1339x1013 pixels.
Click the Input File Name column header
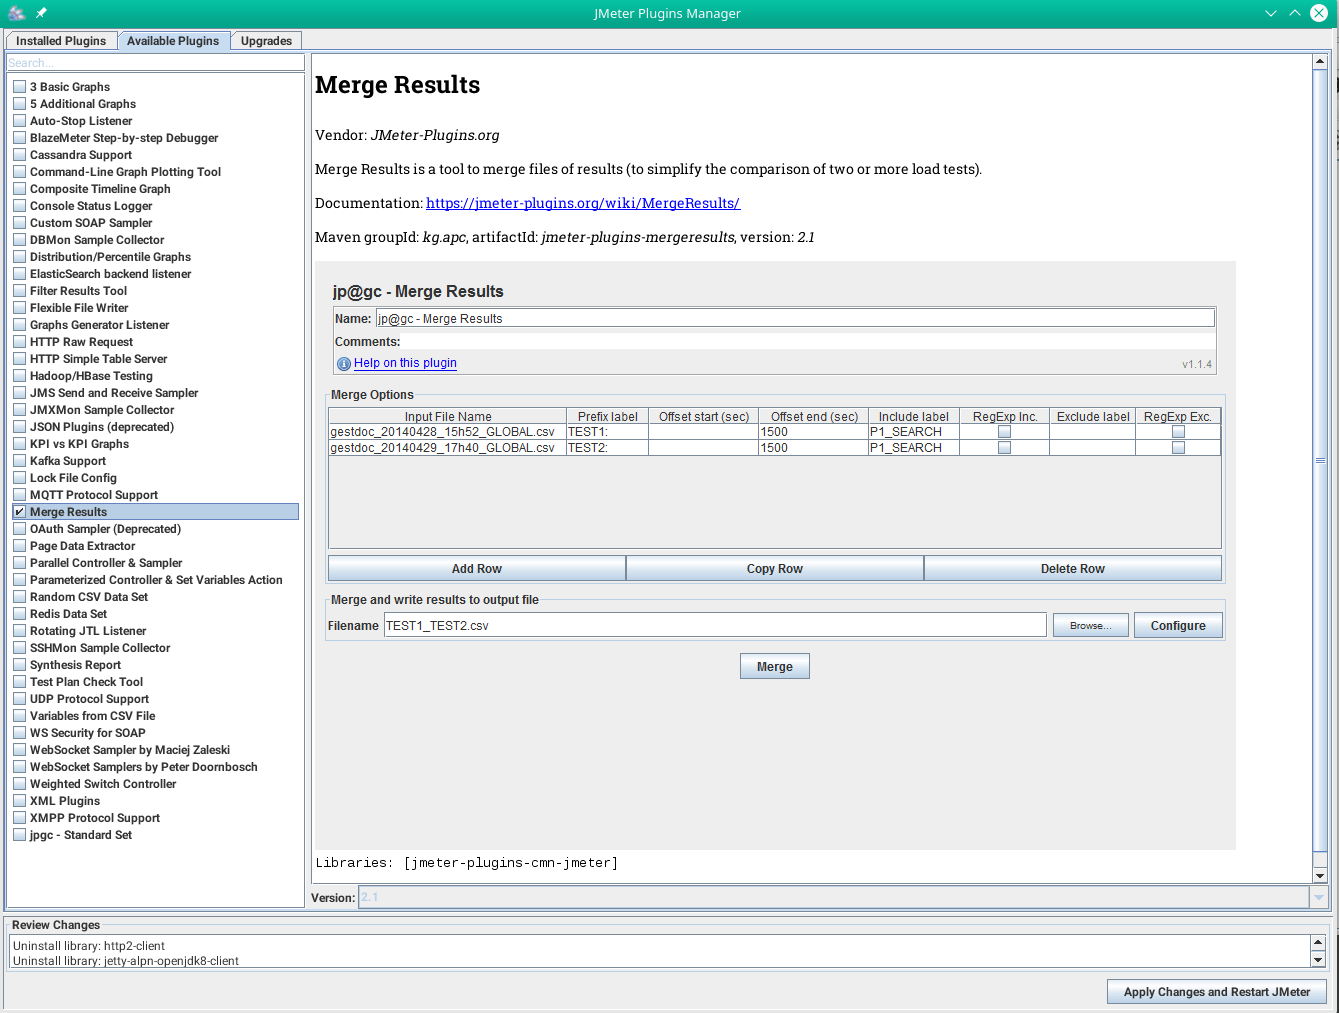point(448,416)
